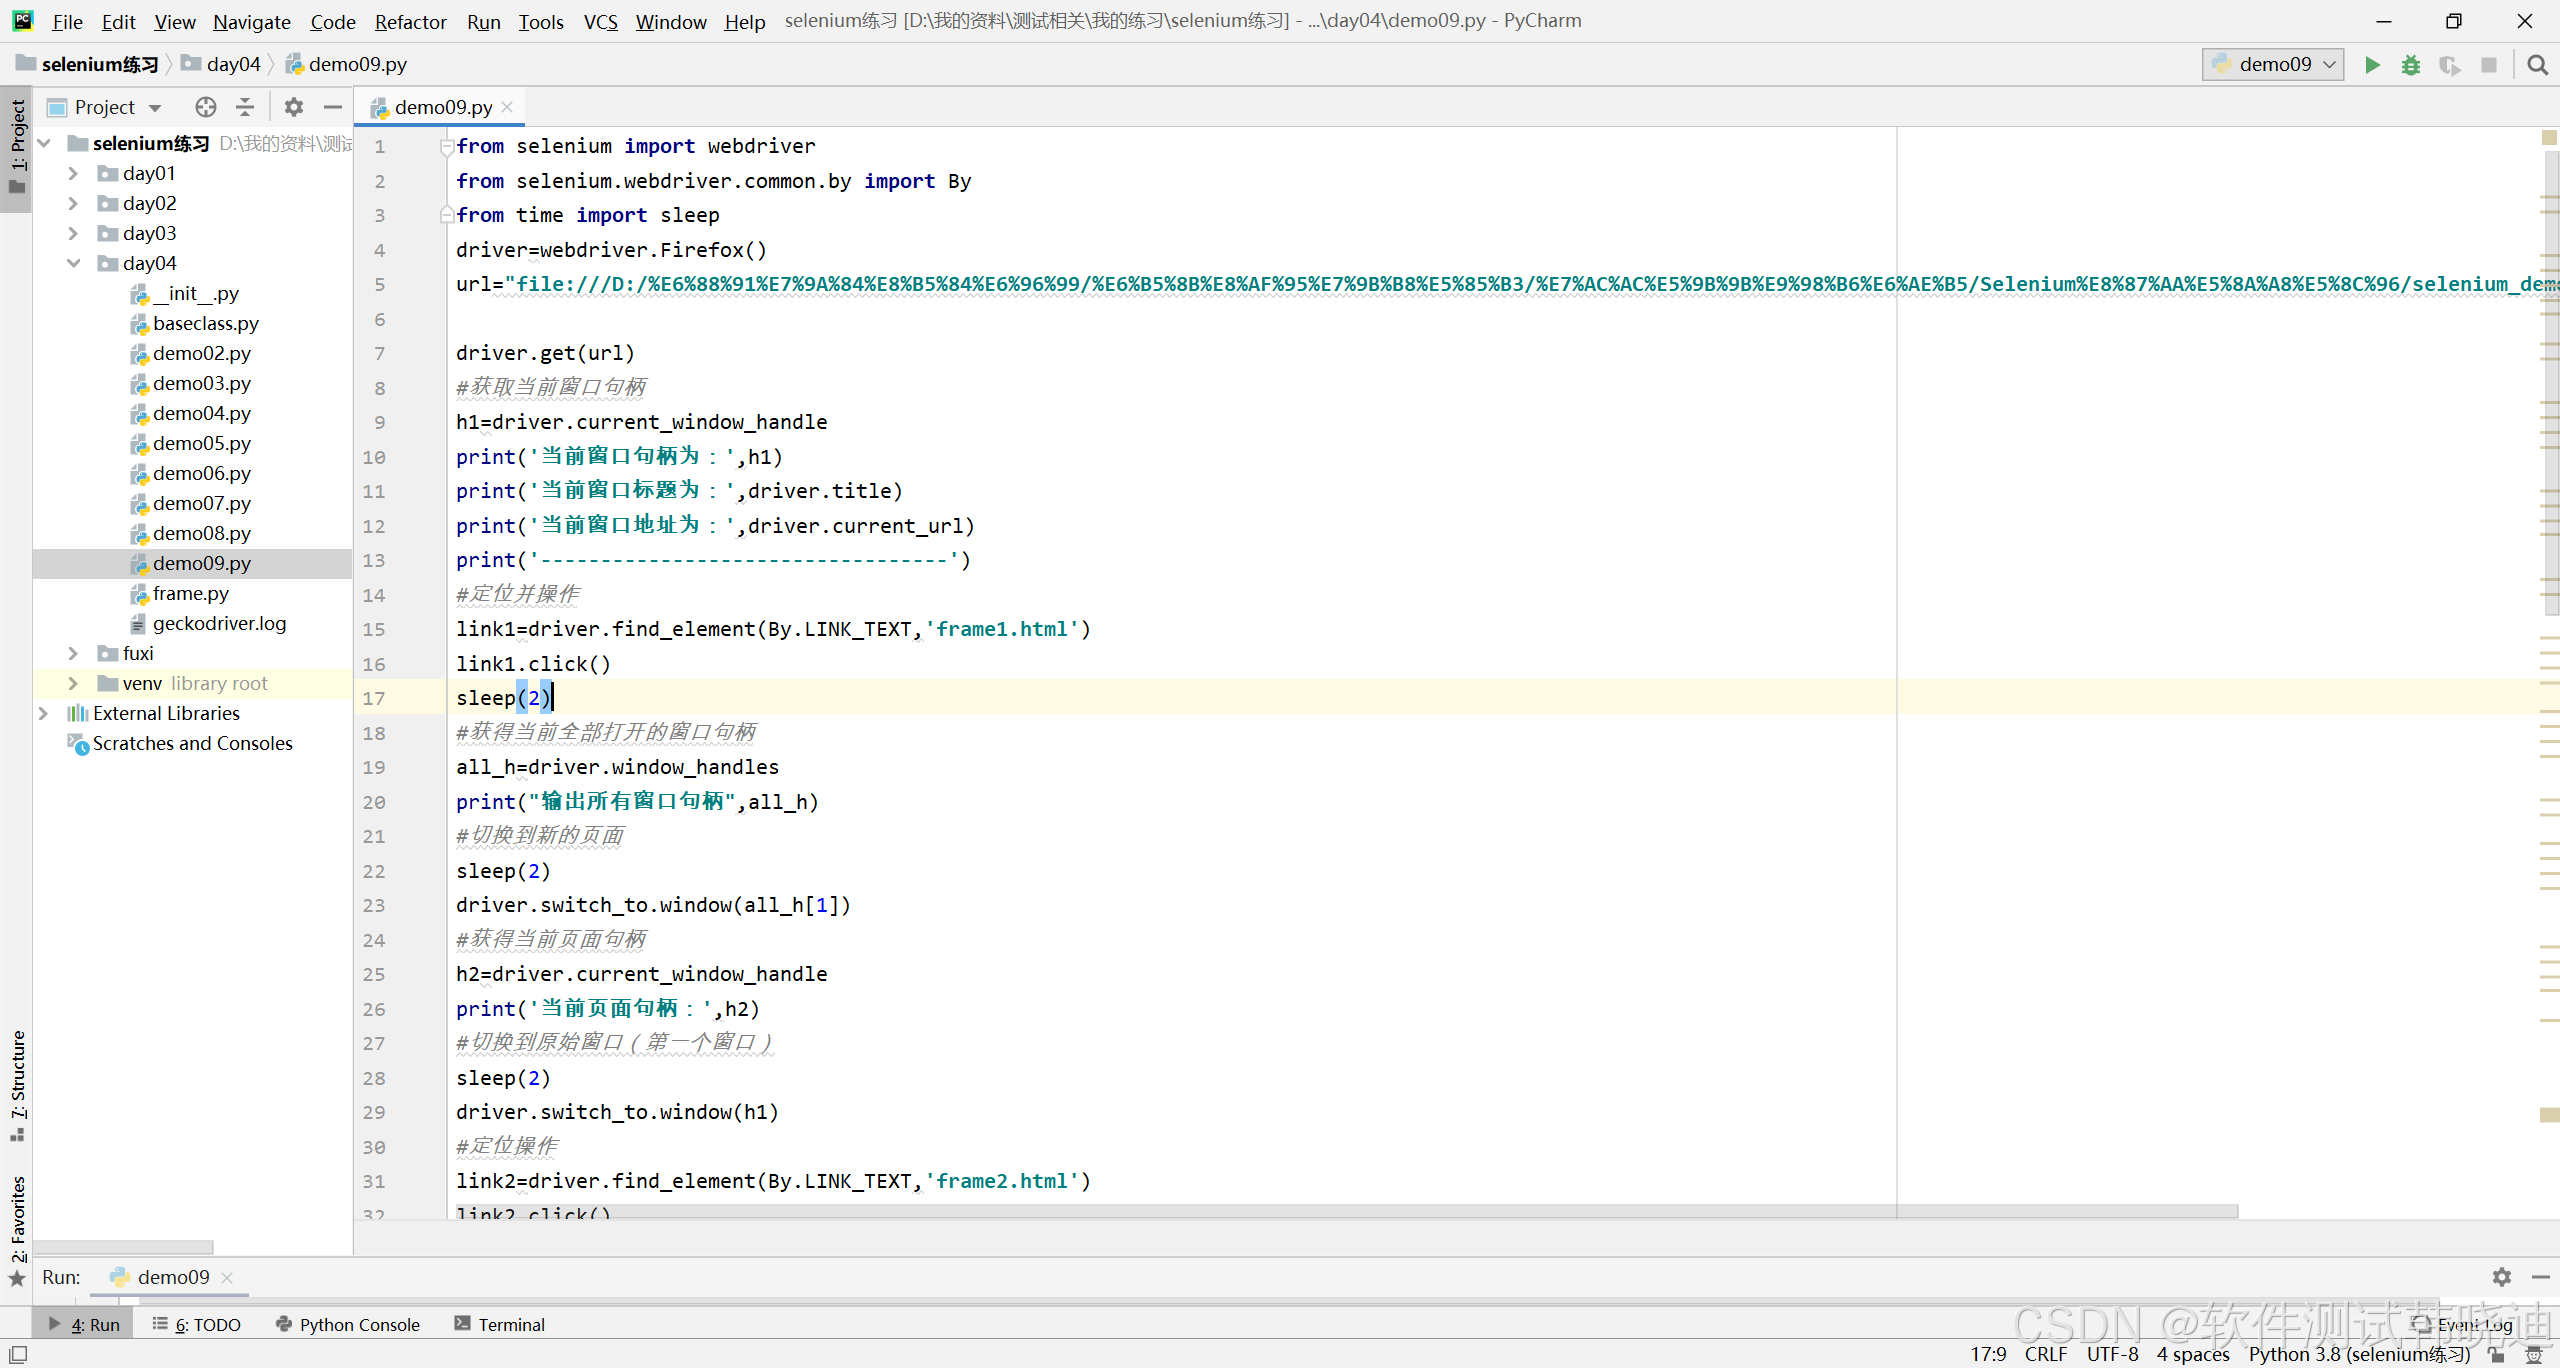Image resolution: width=2560 pixels, height=1368 pixels.
Task: Expand the fuxi folder
Action: (73, 653)
